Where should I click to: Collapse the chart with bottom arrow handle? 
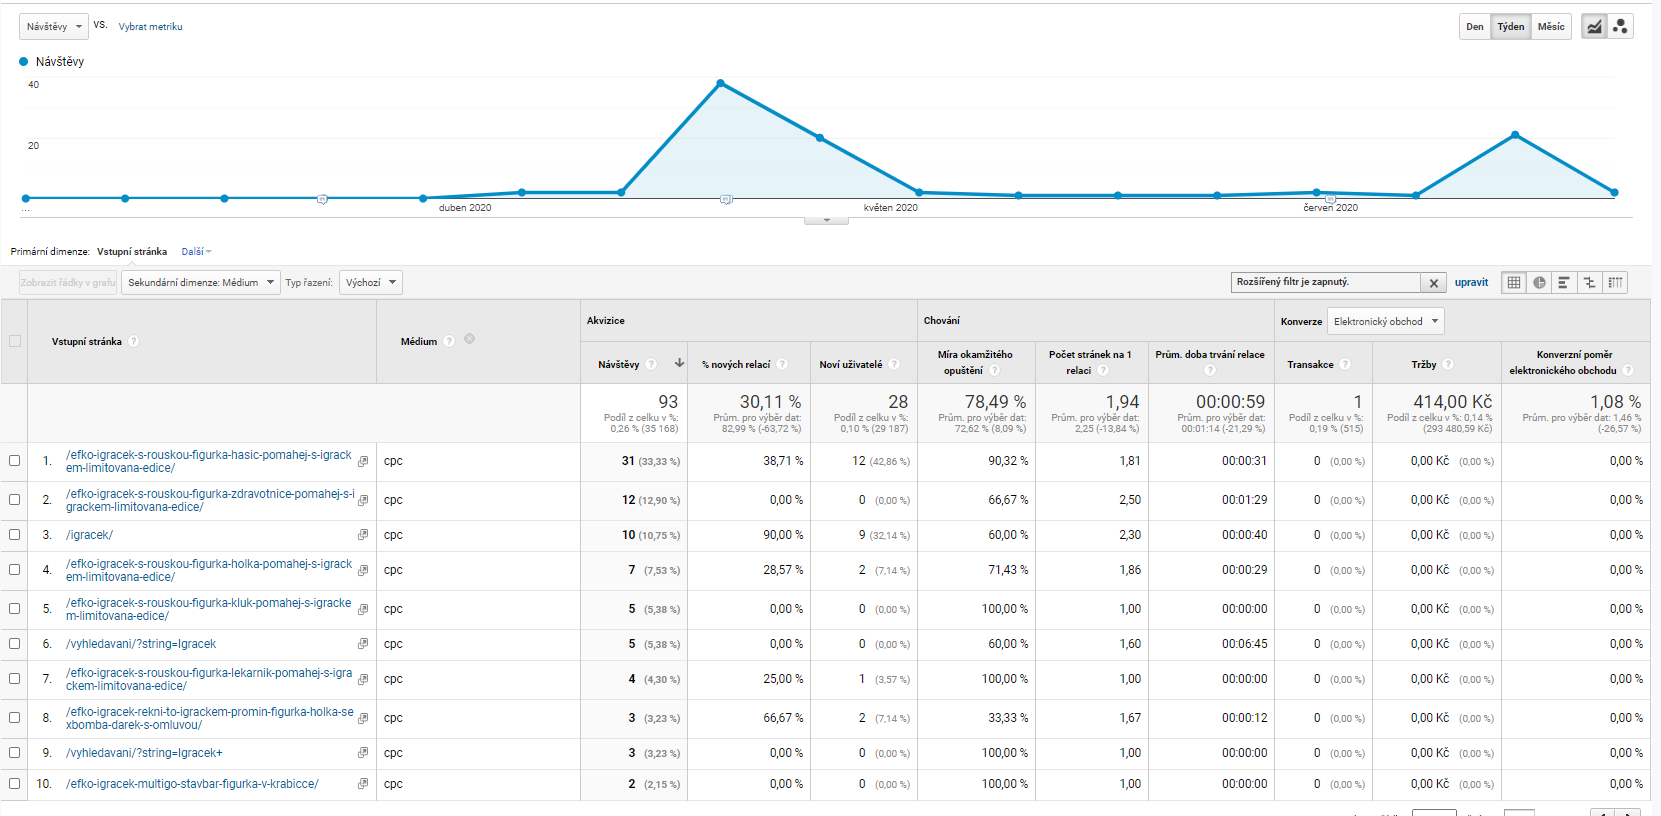click(826, 220)
